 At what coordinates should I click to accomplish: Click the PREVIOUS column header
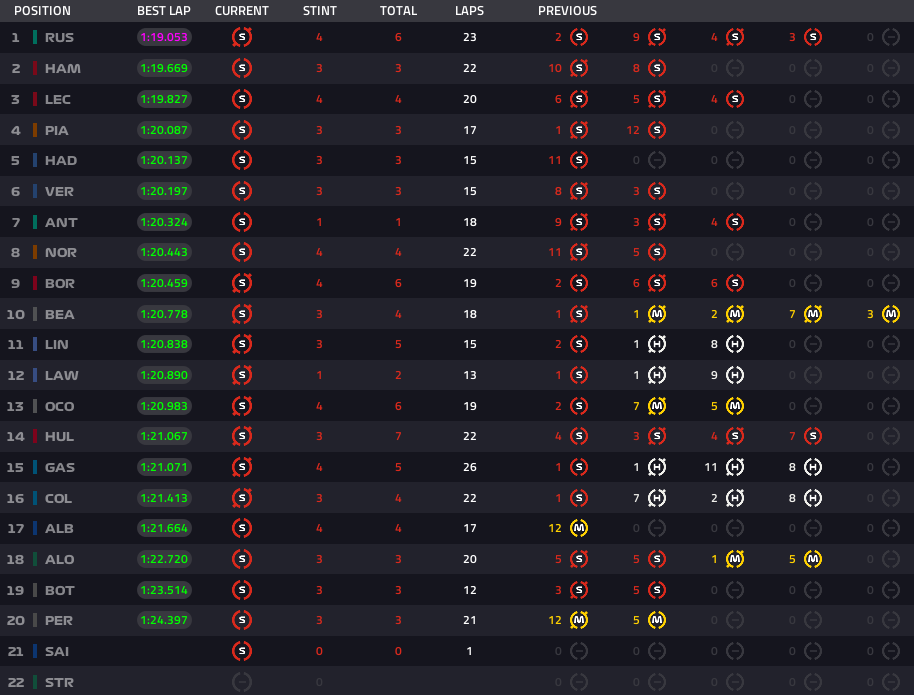tap(567, 11)
